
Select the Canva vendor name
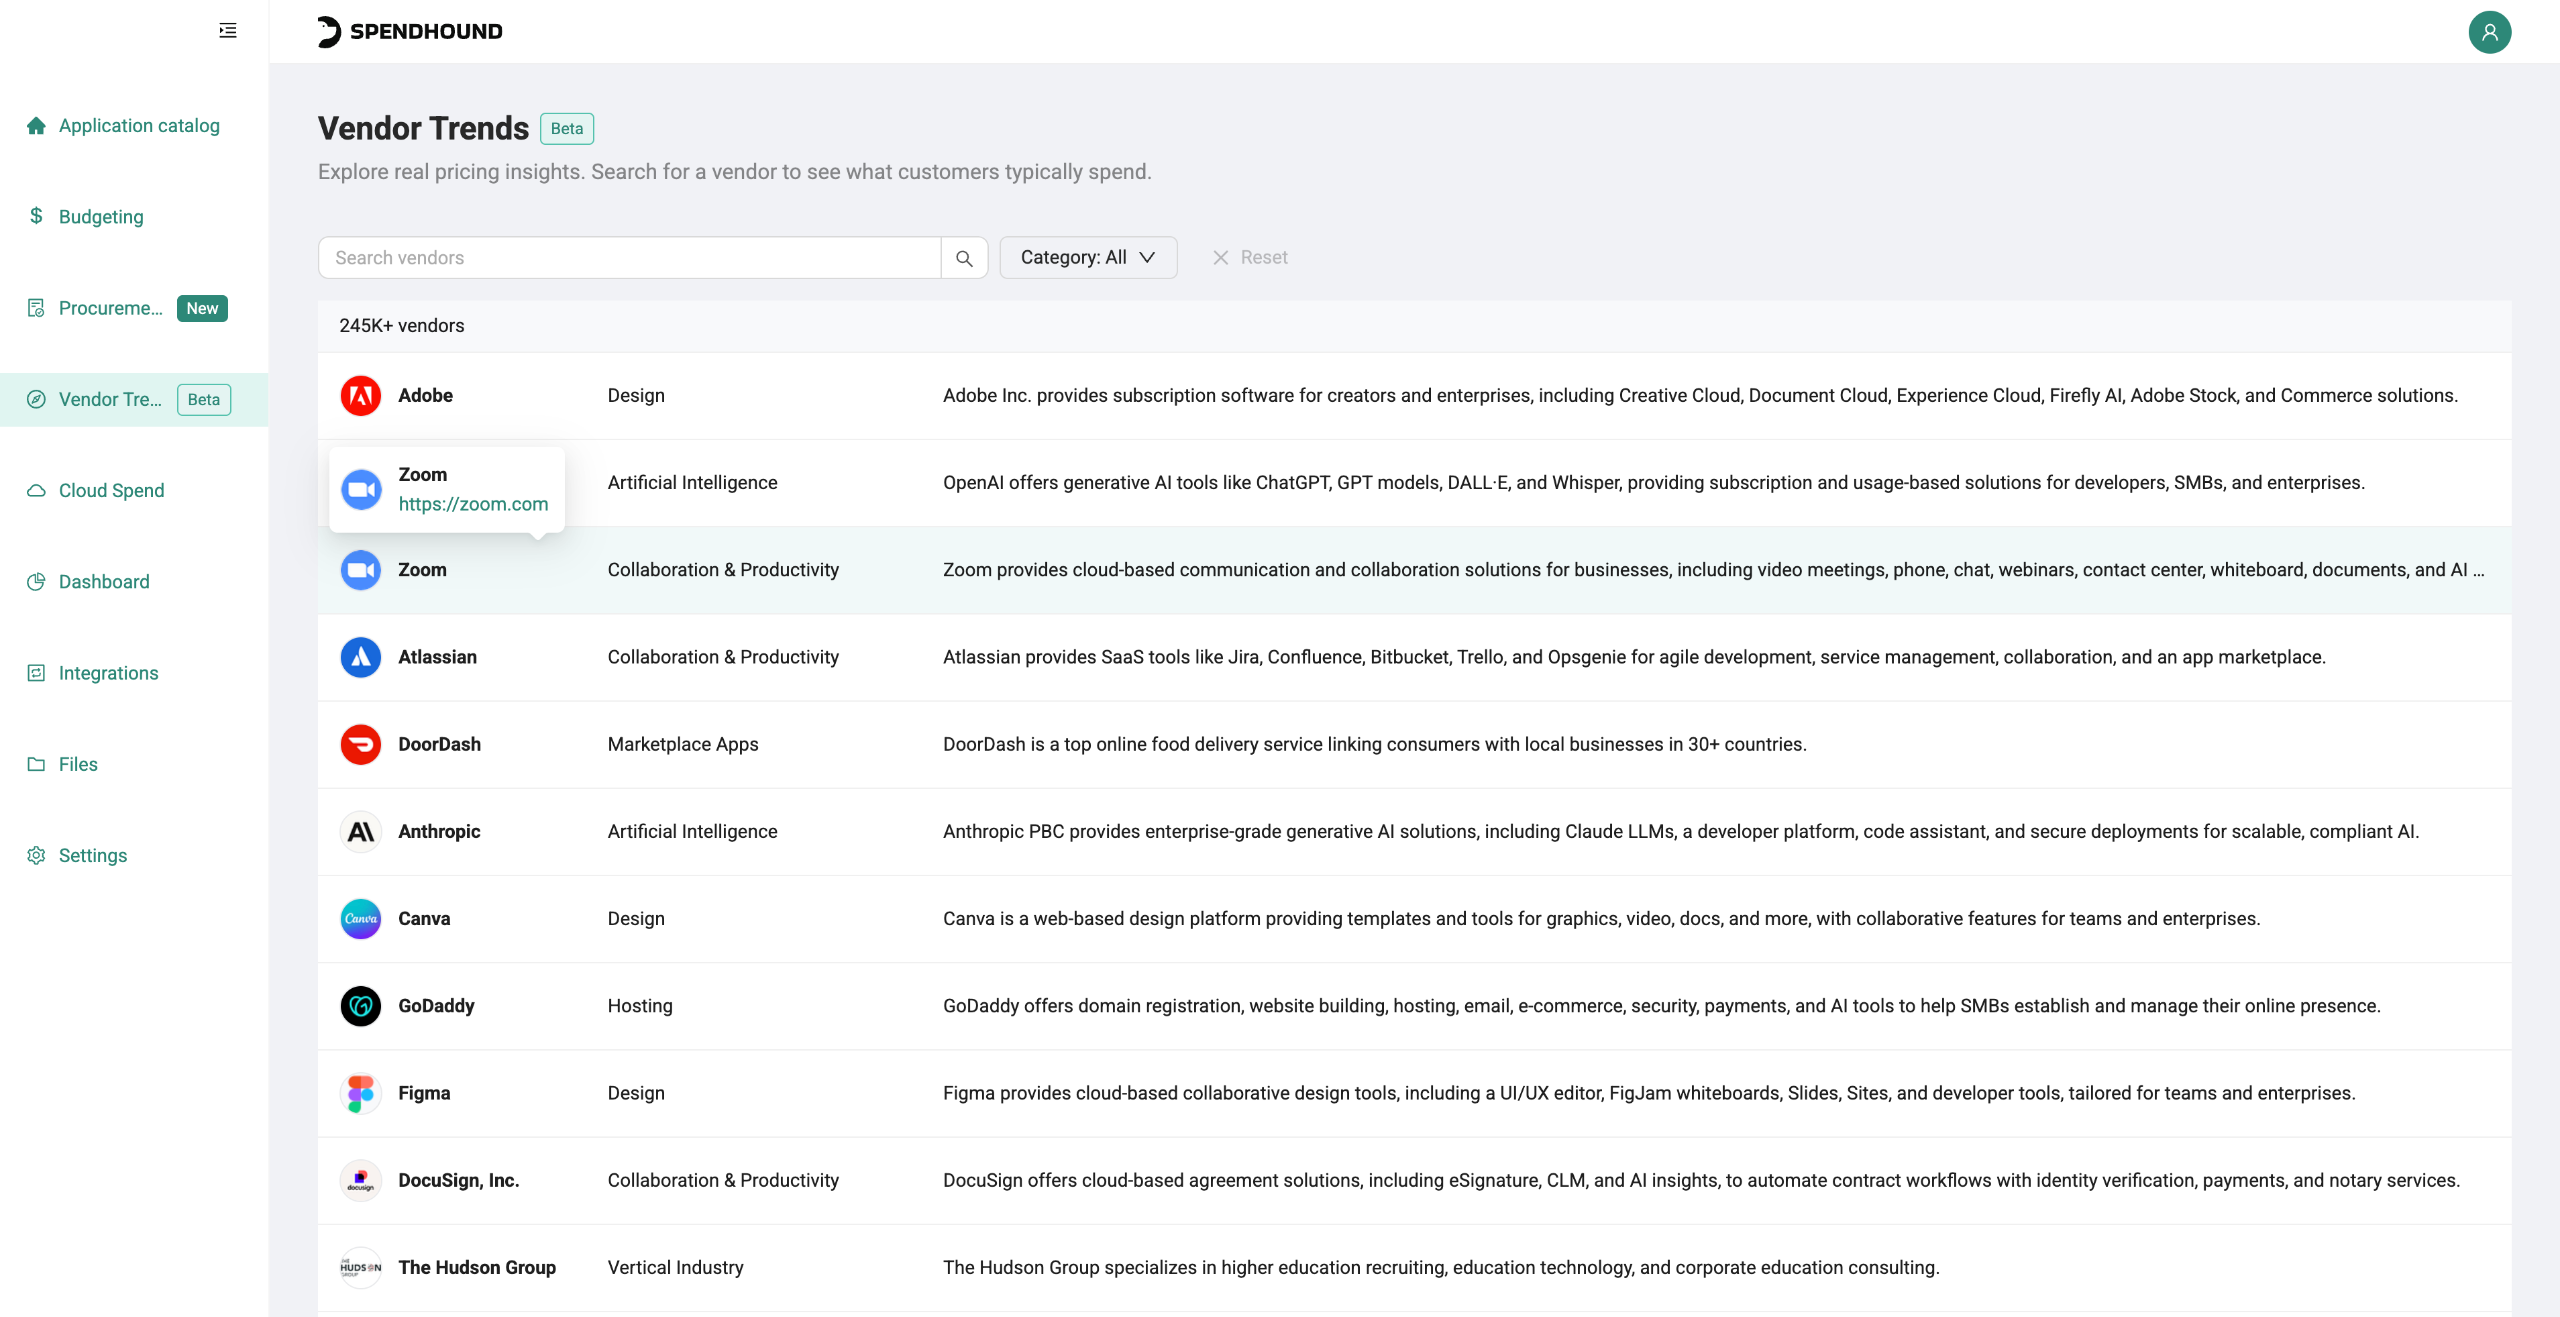(x=424, y=919)
